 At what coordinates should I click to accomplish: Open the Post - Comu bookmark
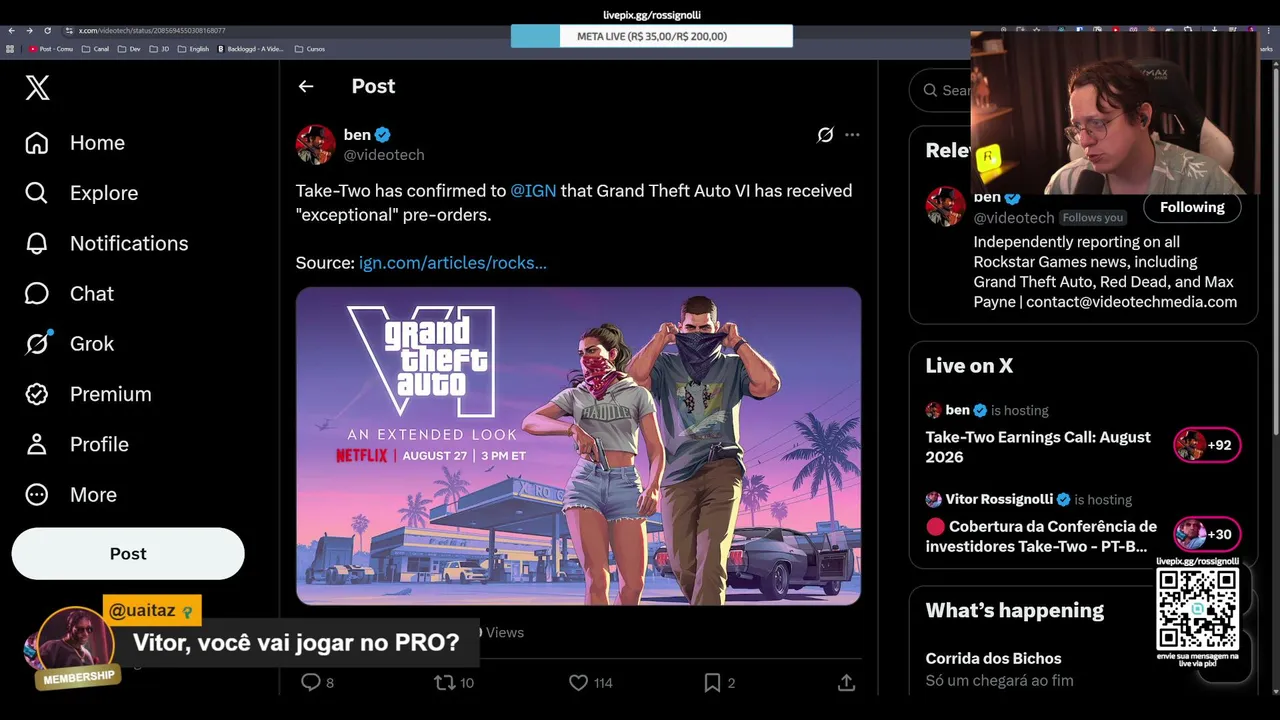(51, 49)
